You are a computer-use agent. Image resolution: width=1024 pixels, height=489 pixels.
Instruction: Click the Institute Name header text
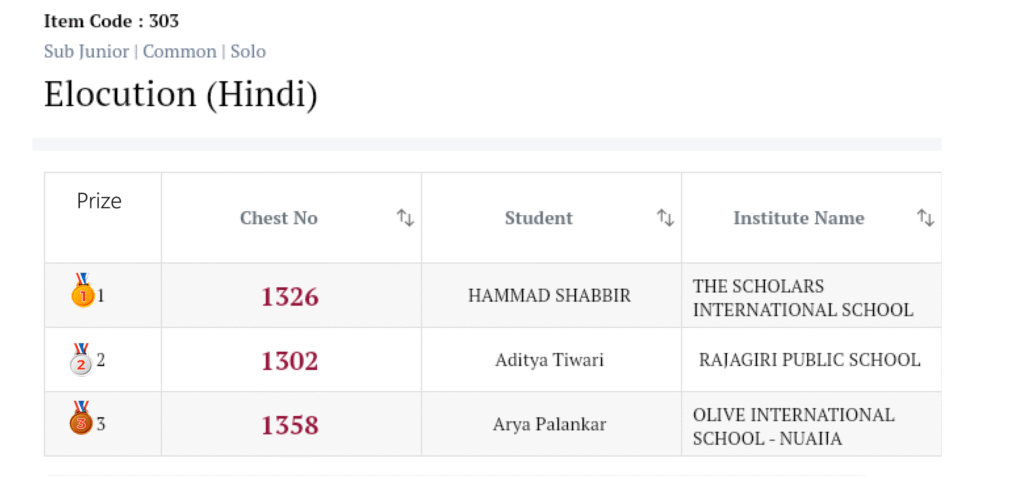coord(799,218)
